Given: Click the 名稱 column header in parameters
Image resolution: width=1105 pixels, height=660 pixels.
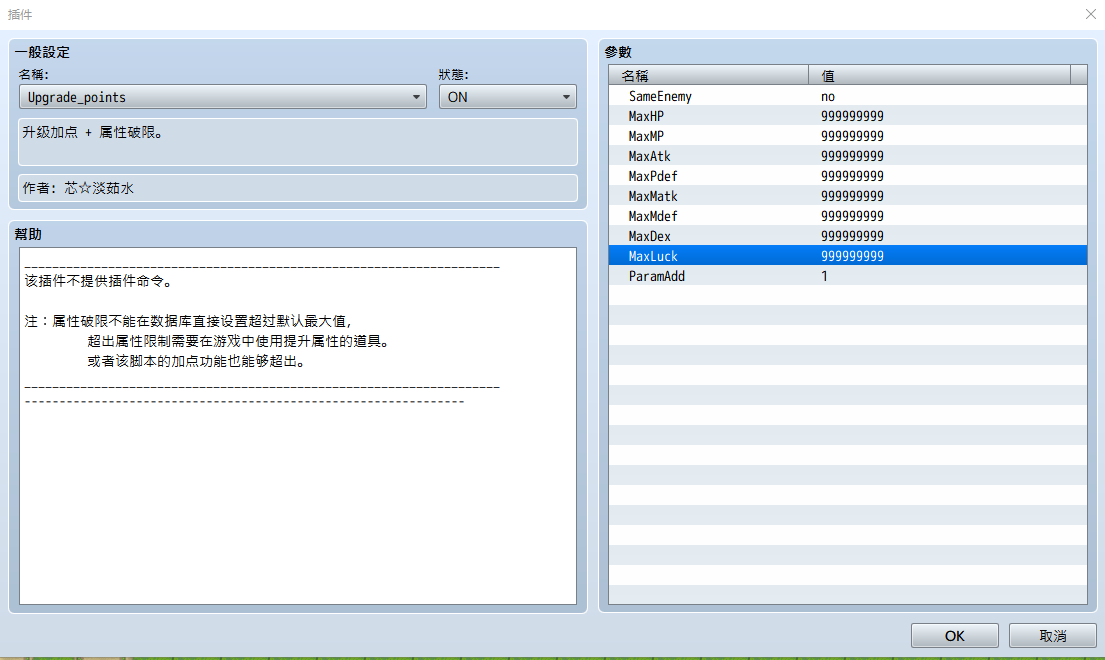Looking at the screenshot, I should [708, 75].
